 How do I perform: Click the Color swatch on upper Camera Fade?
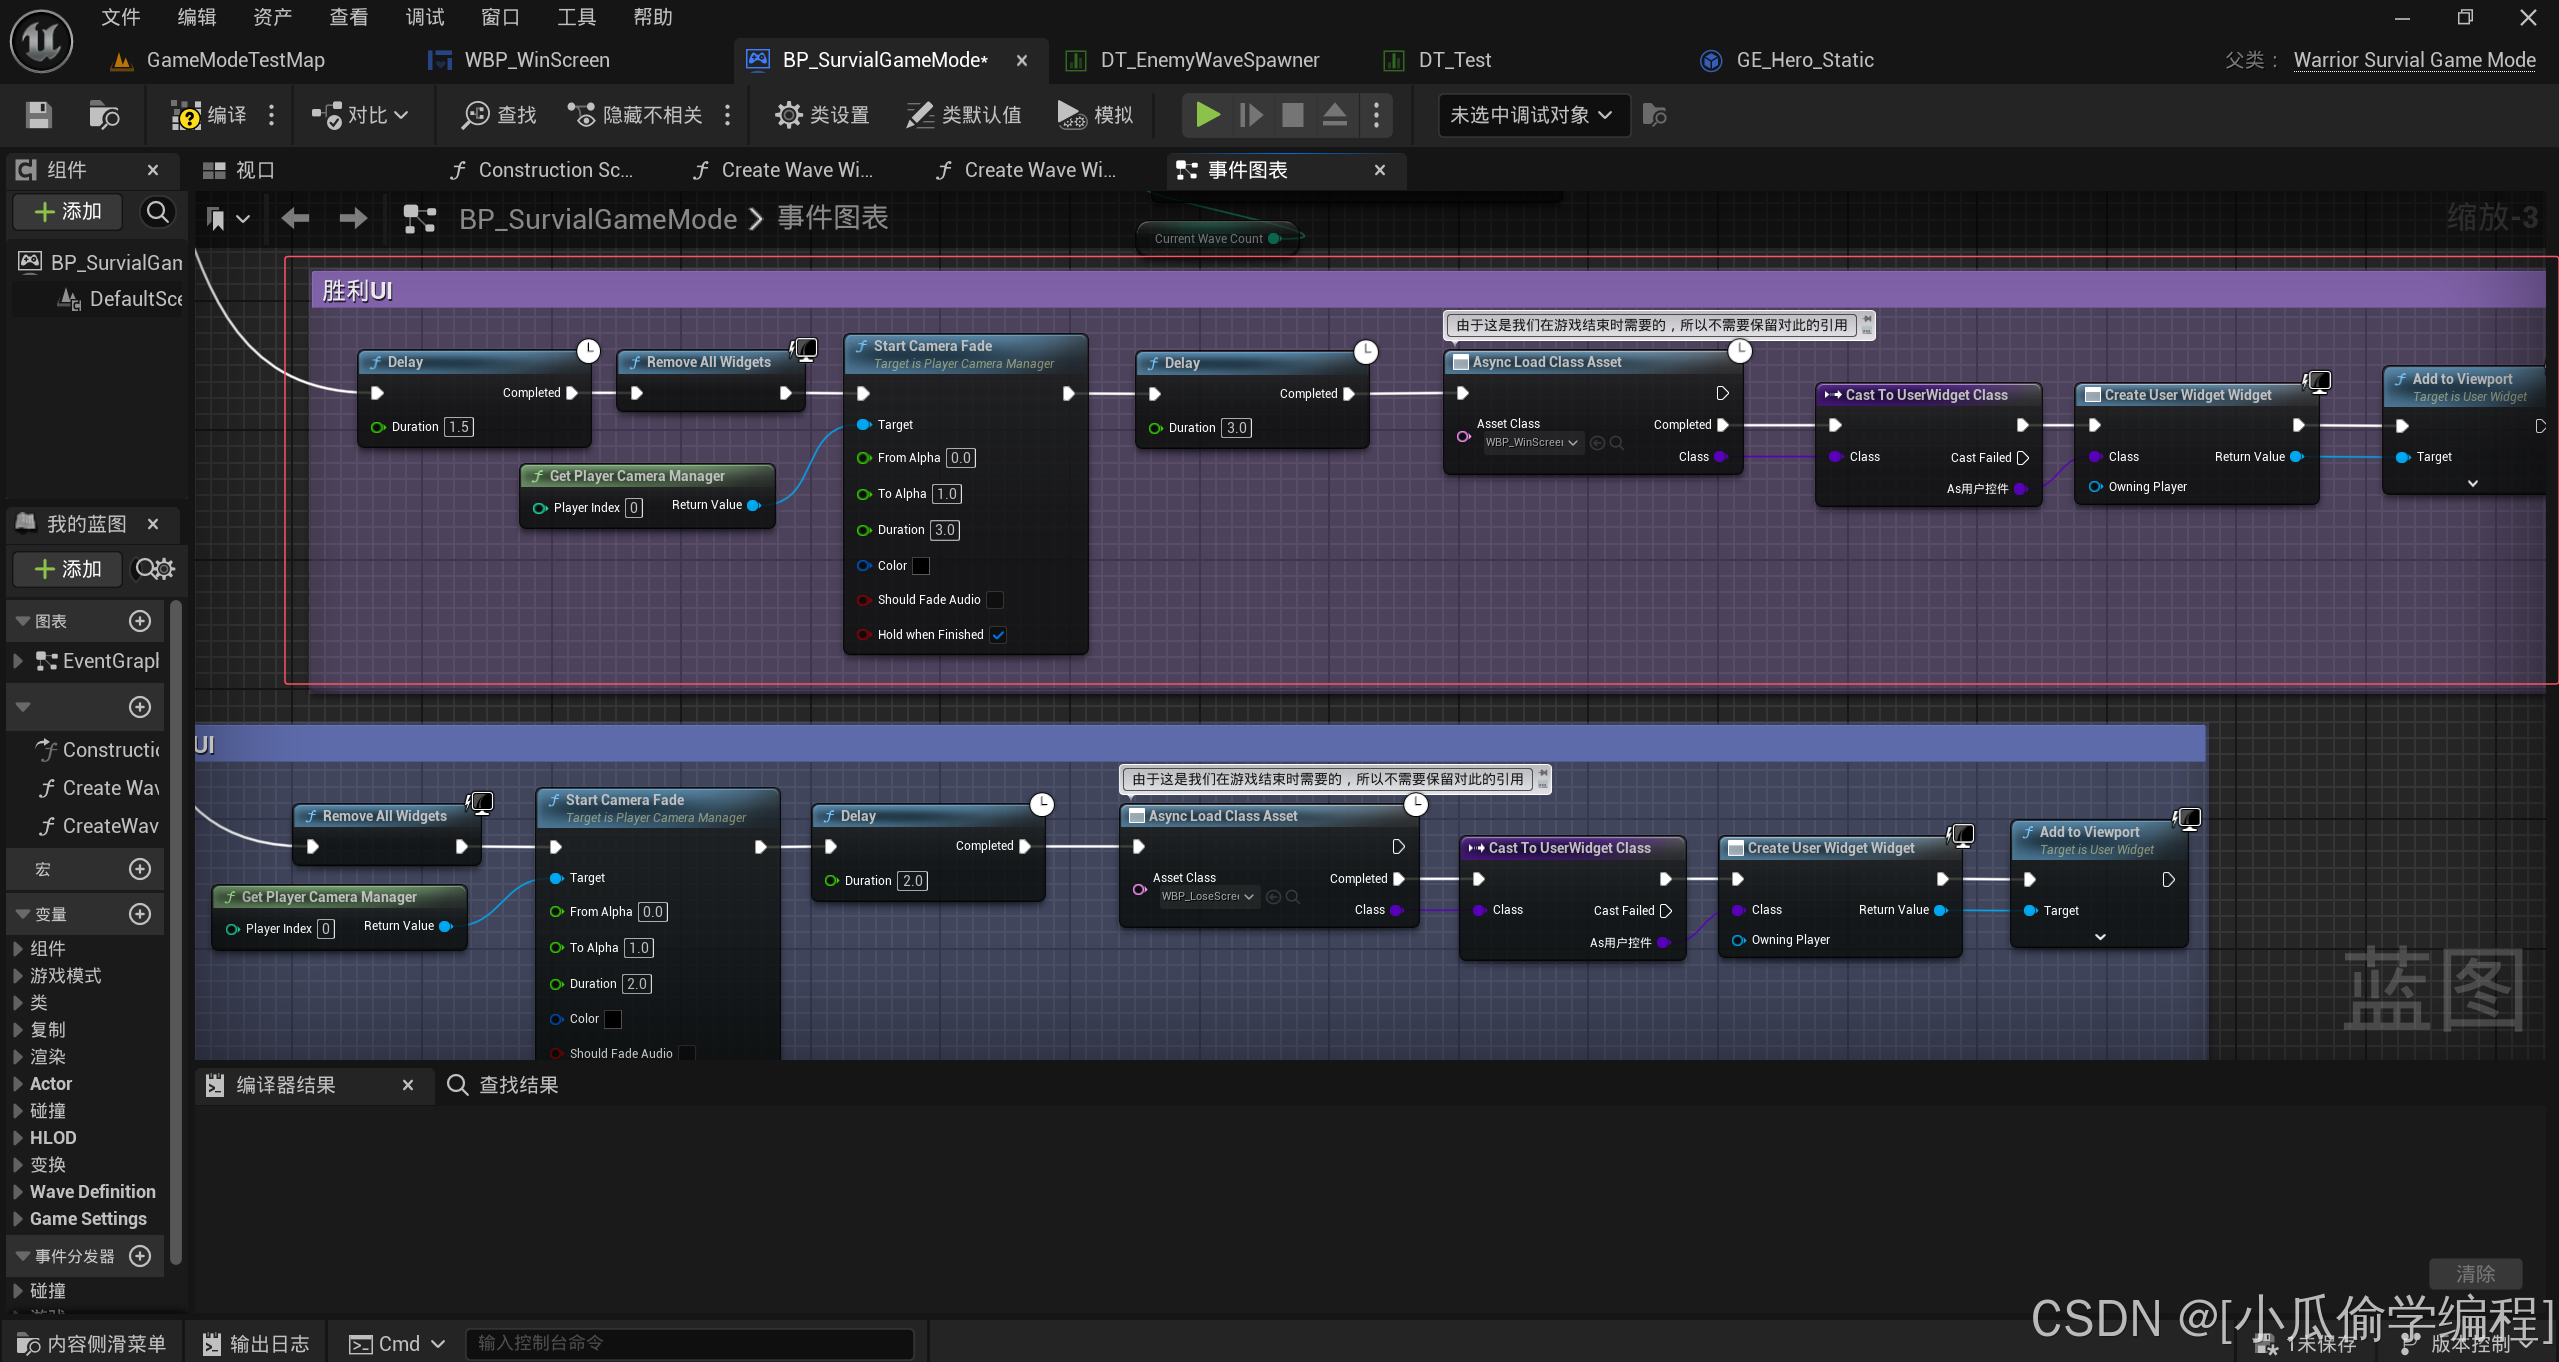[x=921, y=566]
